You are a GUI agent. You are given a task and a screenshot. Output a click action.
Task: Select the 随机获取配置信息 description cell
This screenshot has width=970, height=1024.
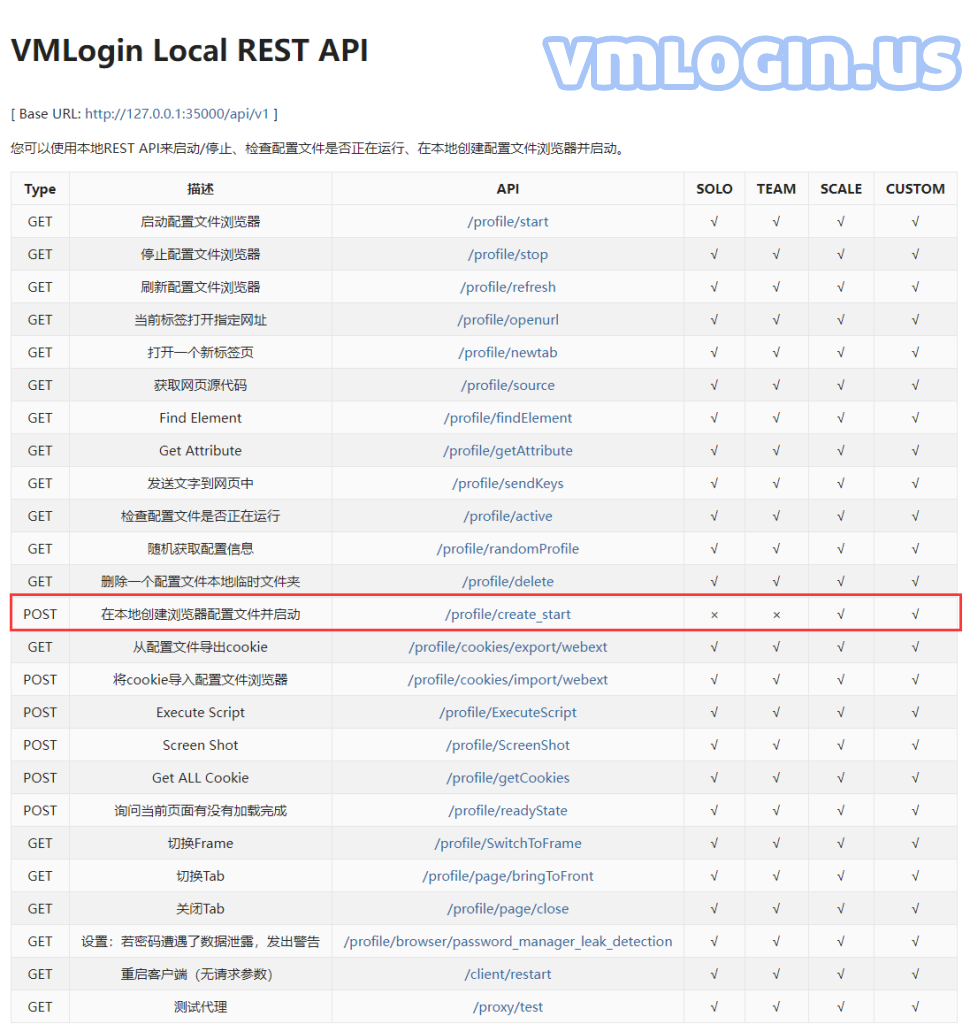201,549
